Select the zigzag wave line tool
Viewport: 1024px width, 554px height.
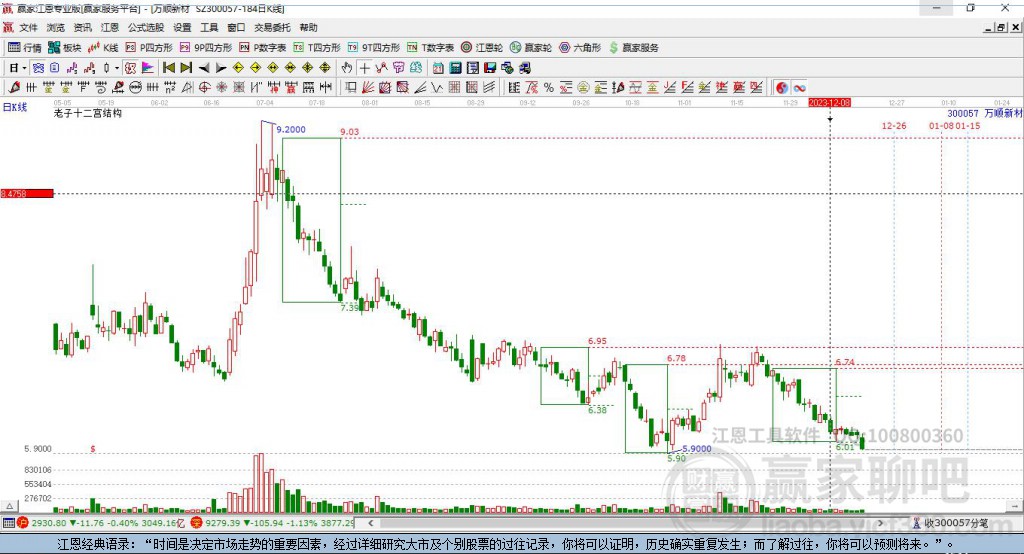438,88
